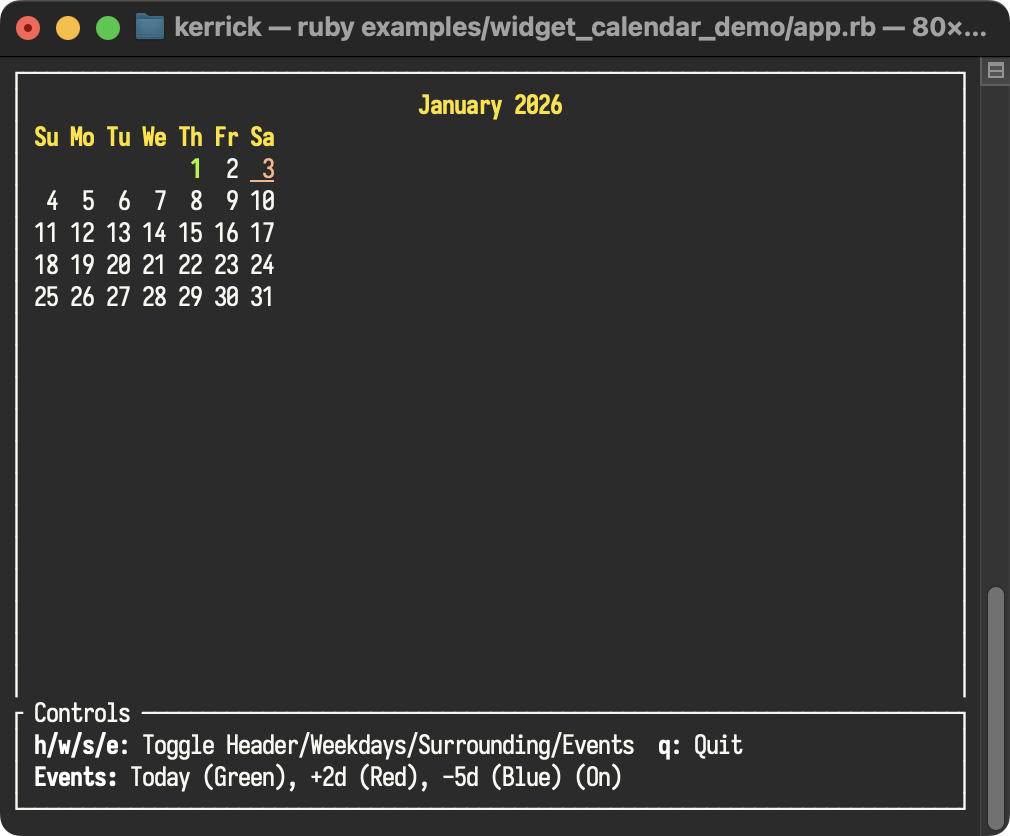1010x836 pixels.
Task: Select day 31 in calendar
Action: [x=262, y=297]
